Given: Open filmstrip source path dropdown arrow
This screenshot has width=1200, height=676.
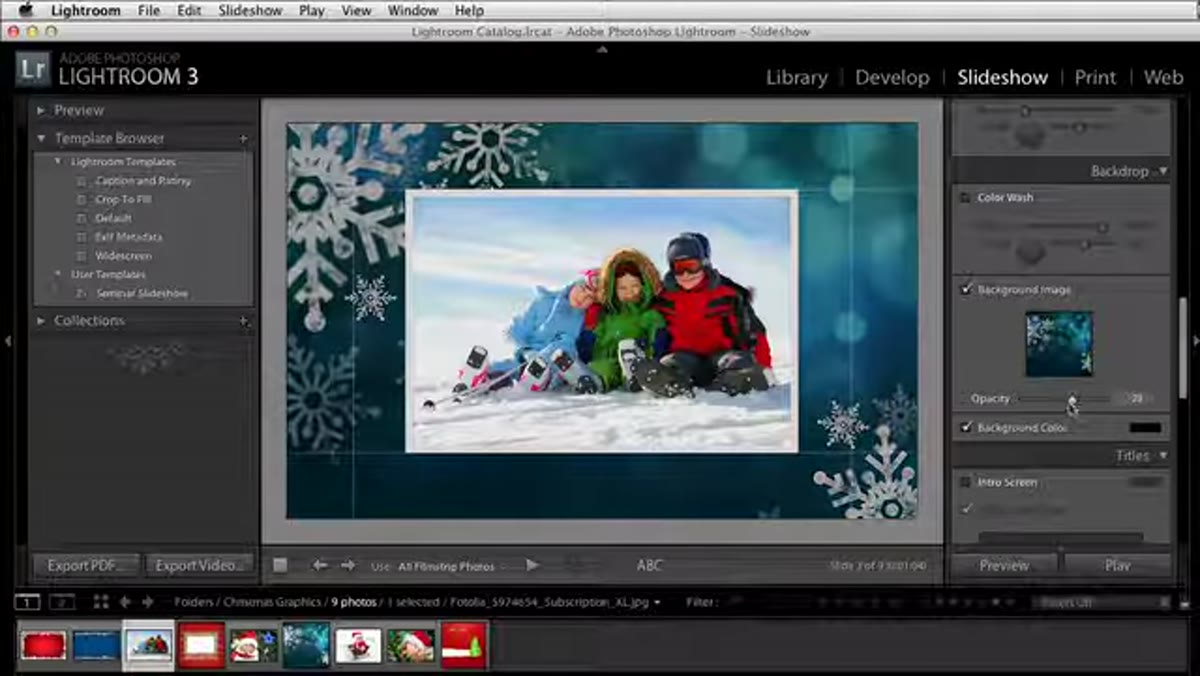Looking at the screenshot, I should [x=657, y=603].
